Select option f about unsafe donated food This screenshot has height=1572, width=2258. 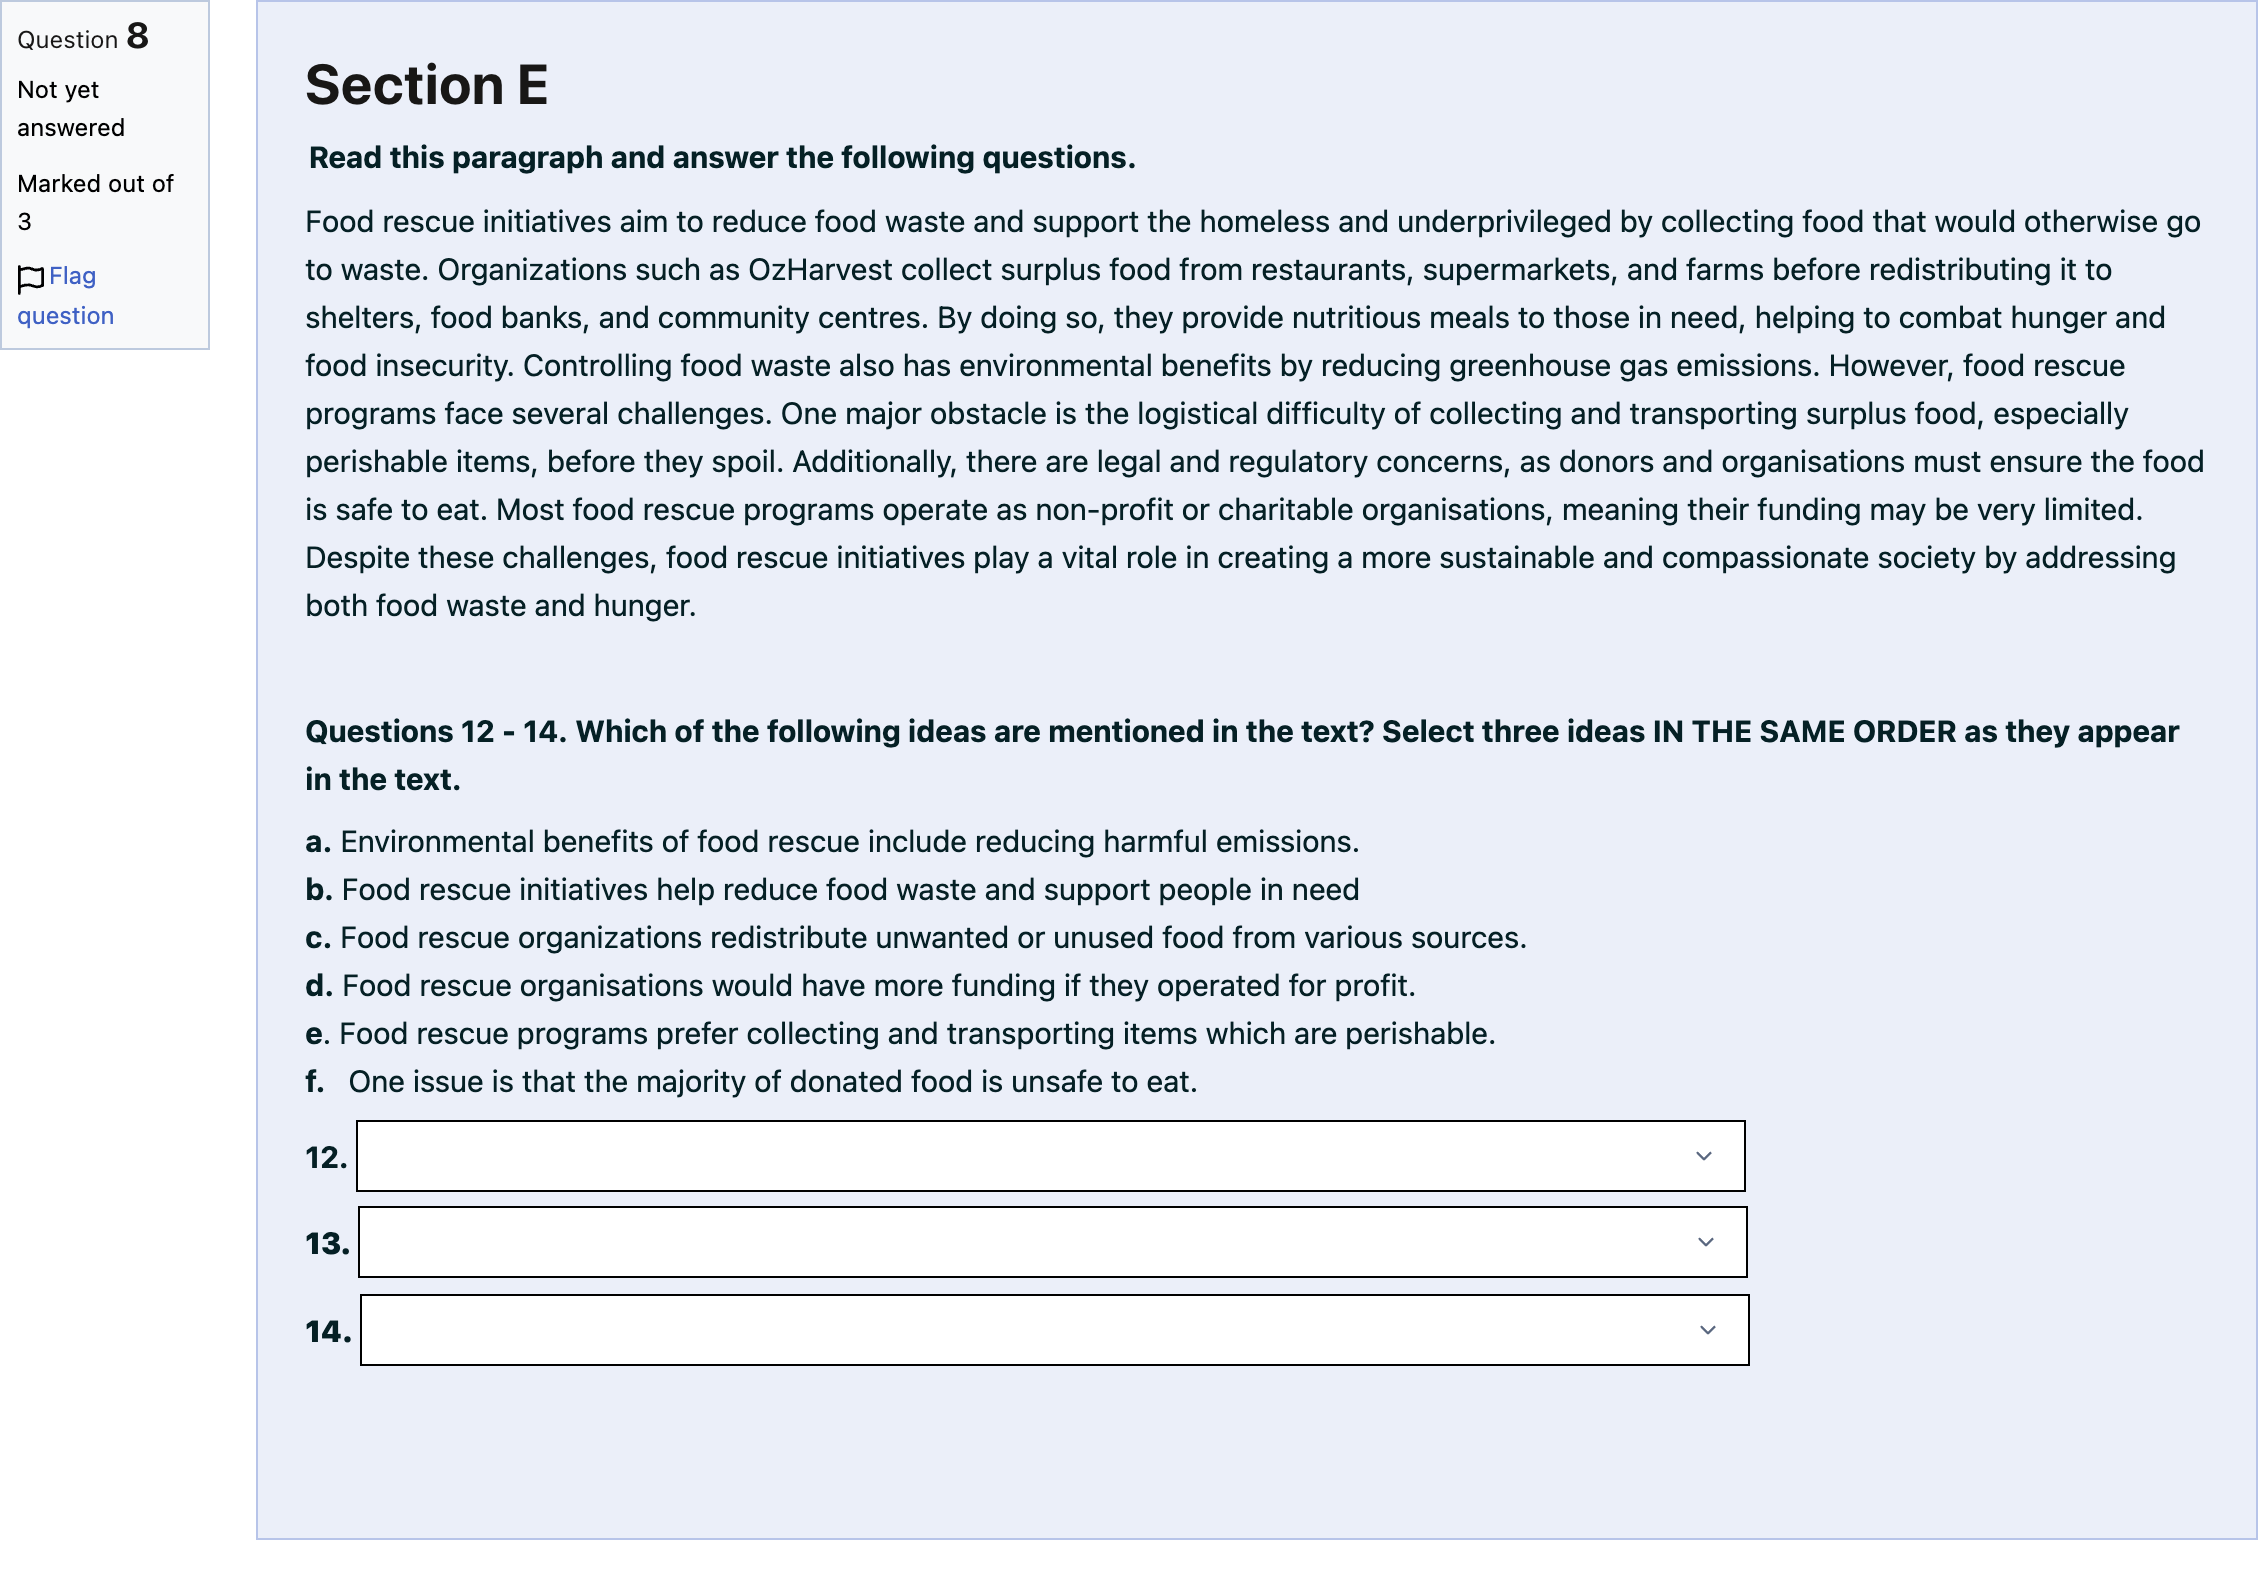[x=751, y=1082]
